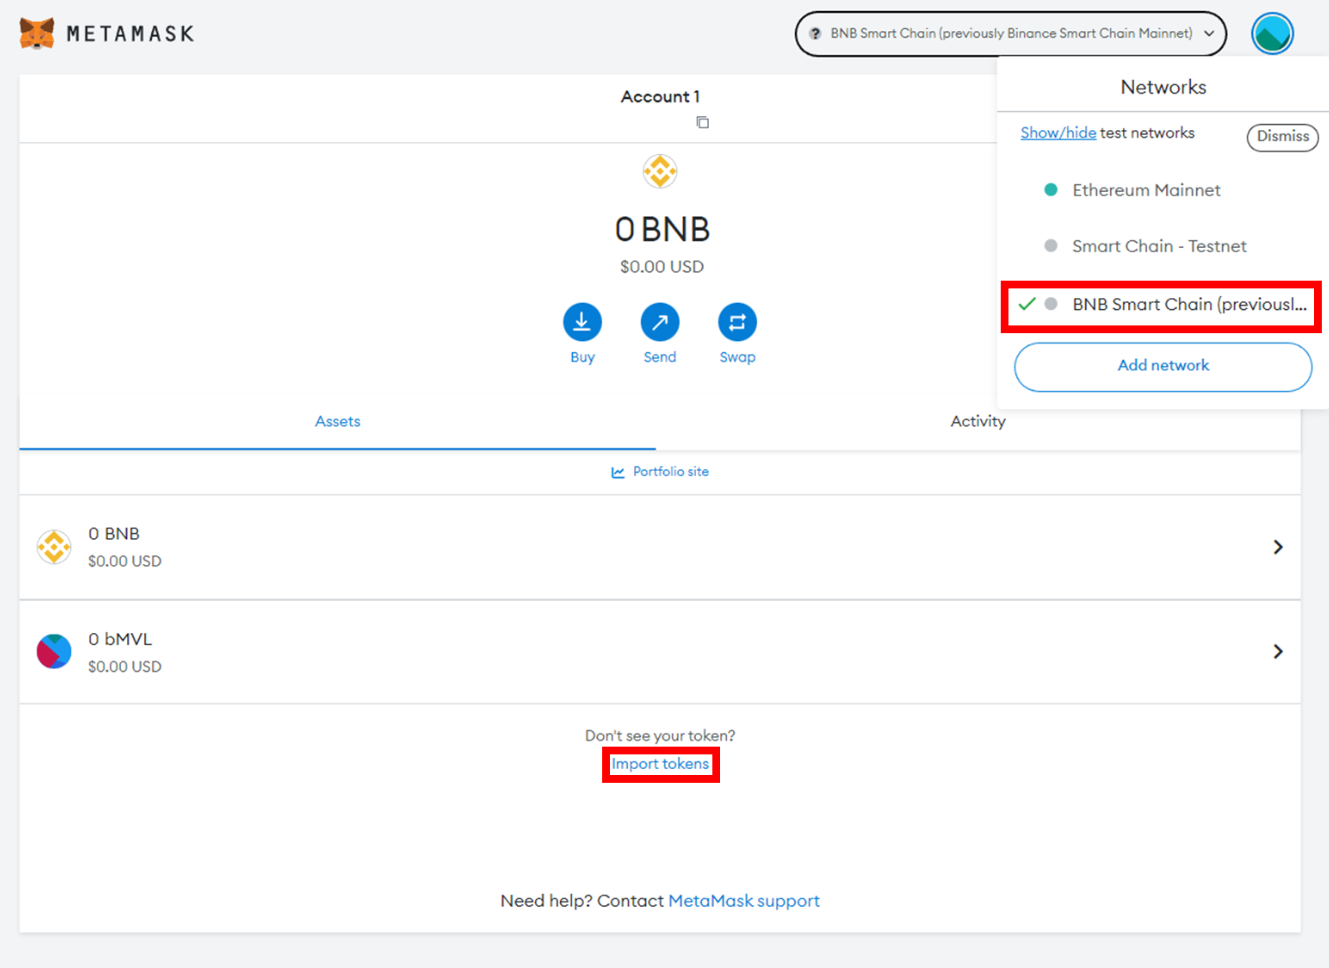Expand the 0 bMVL asset row chevron
The image size is (1329, 968).
[1277, 652]
